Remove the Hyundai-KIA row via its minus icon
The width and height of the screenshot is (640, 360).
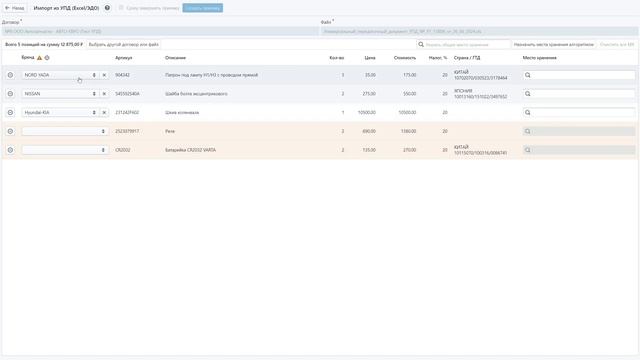pyautogui.click(x=10, y=113)
